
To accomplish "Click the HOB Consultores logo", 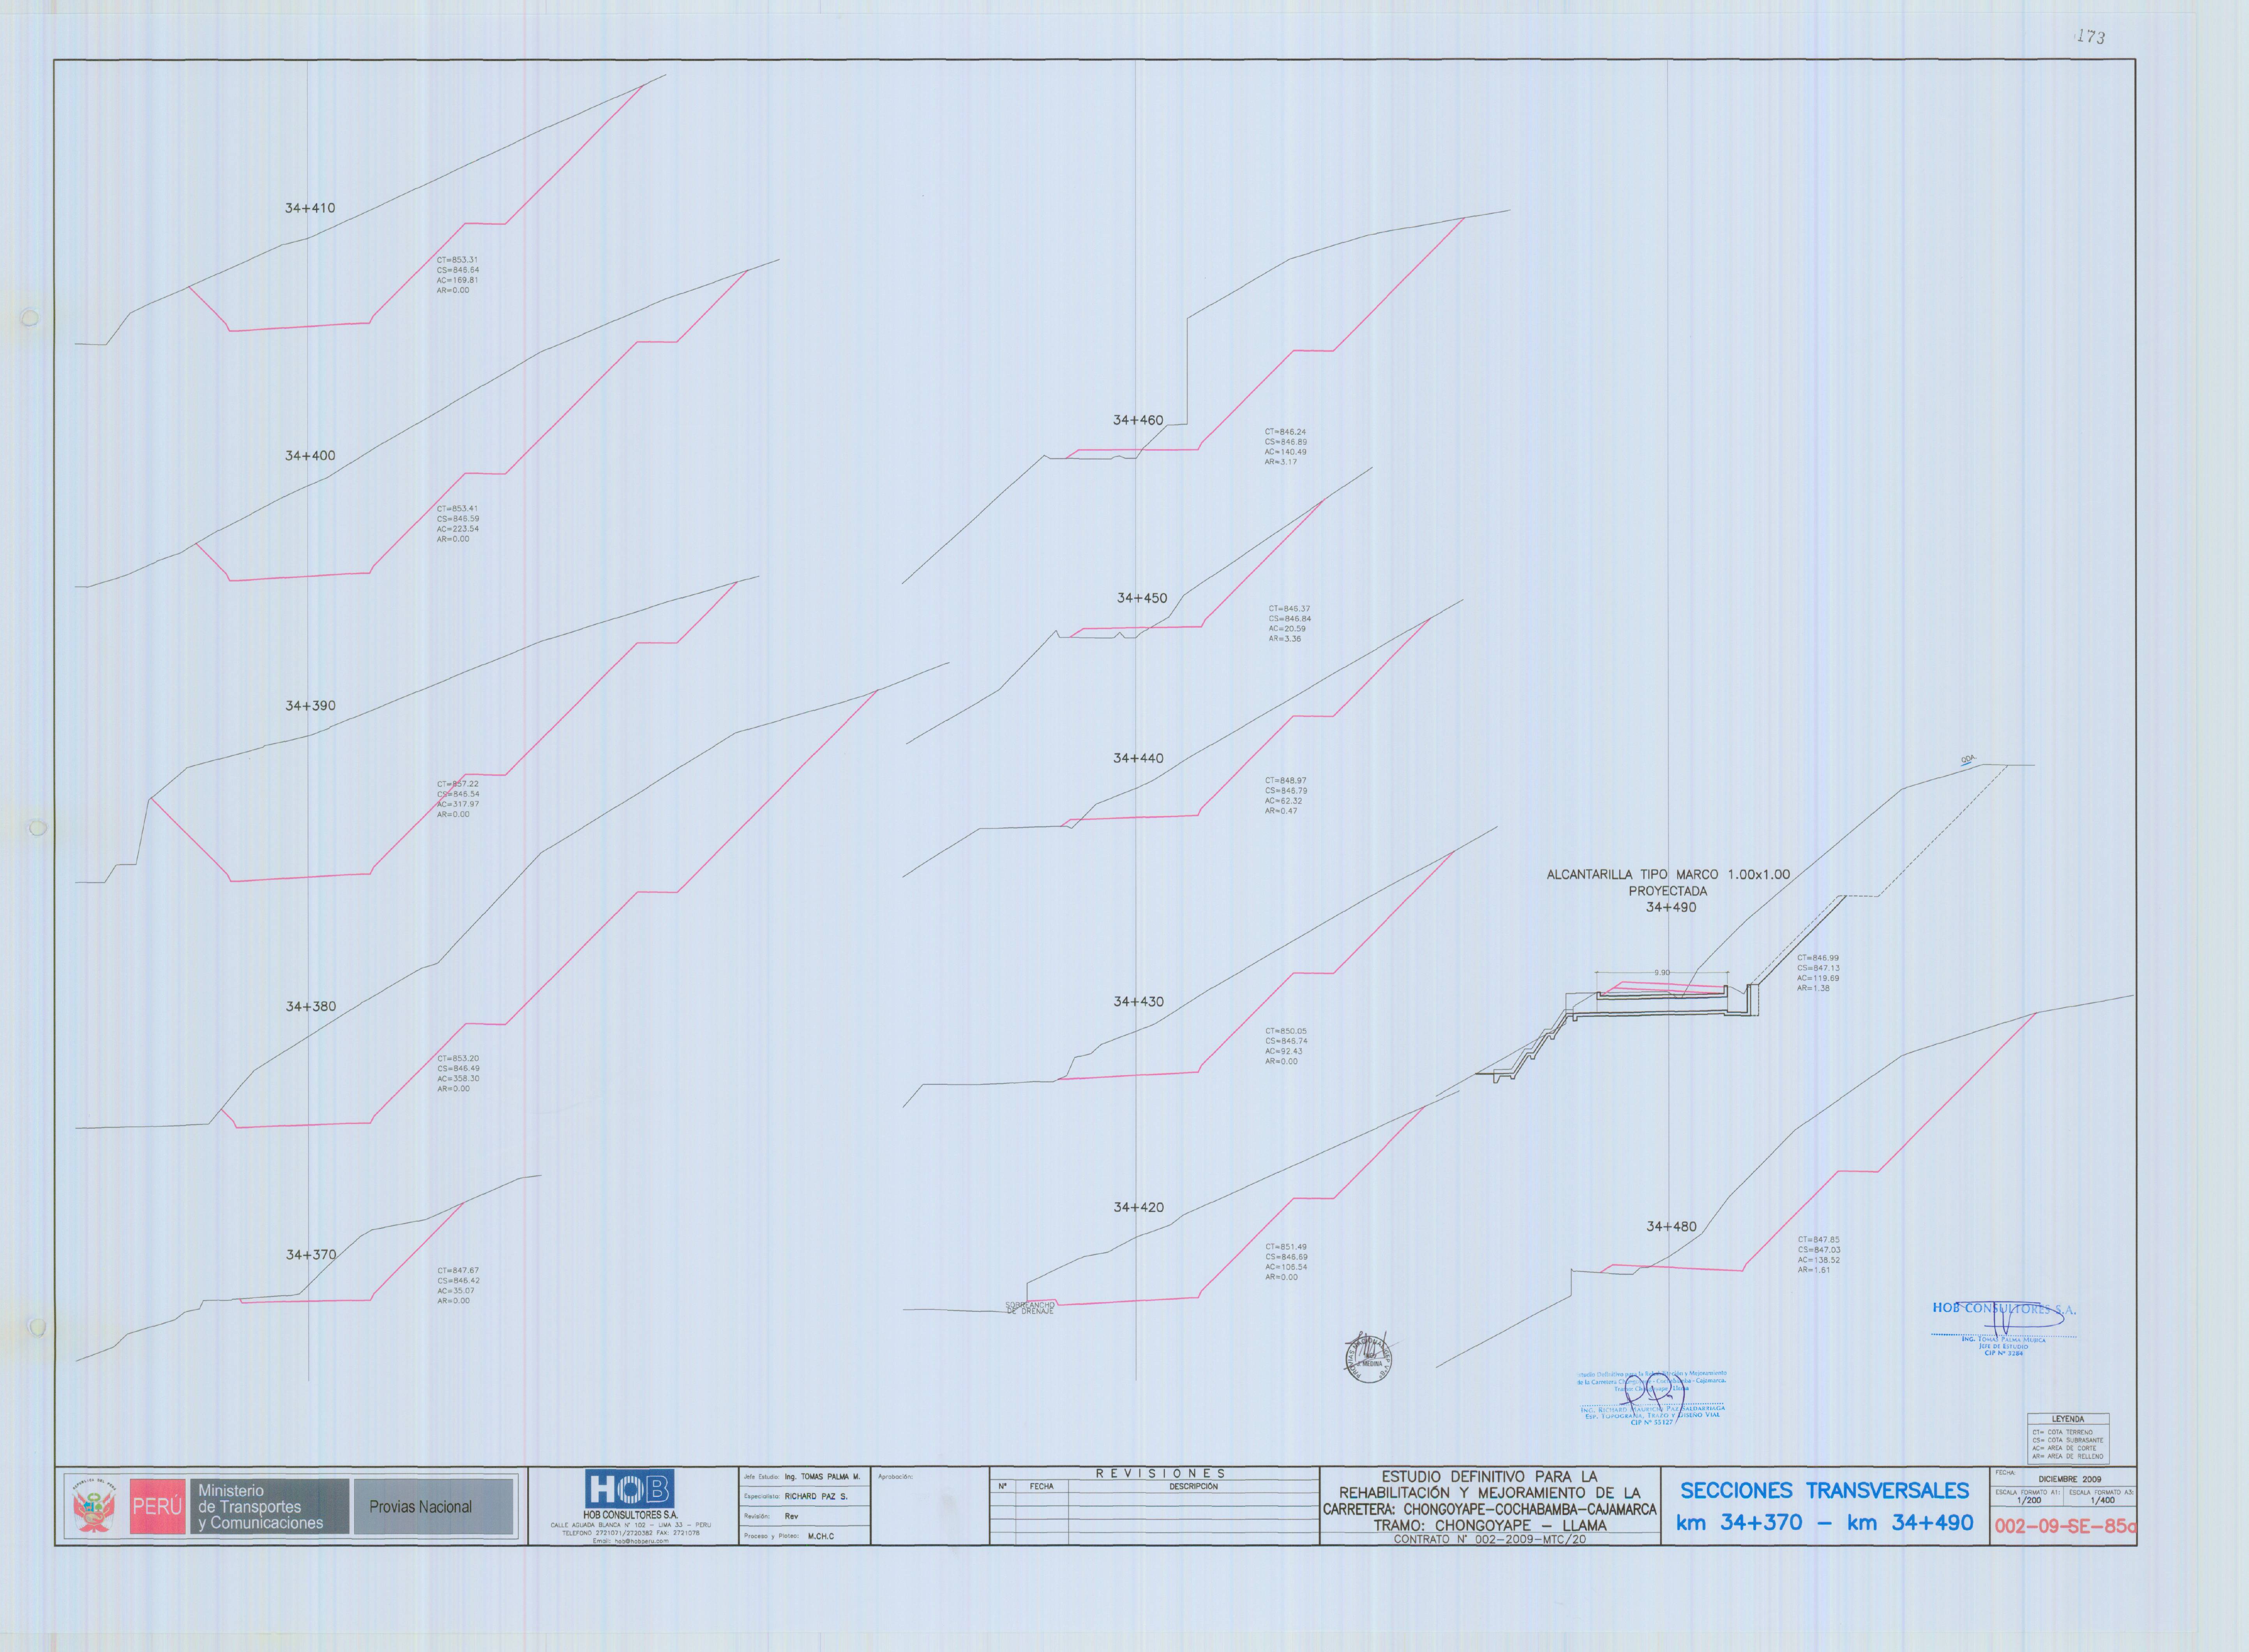I will 630,1489.
